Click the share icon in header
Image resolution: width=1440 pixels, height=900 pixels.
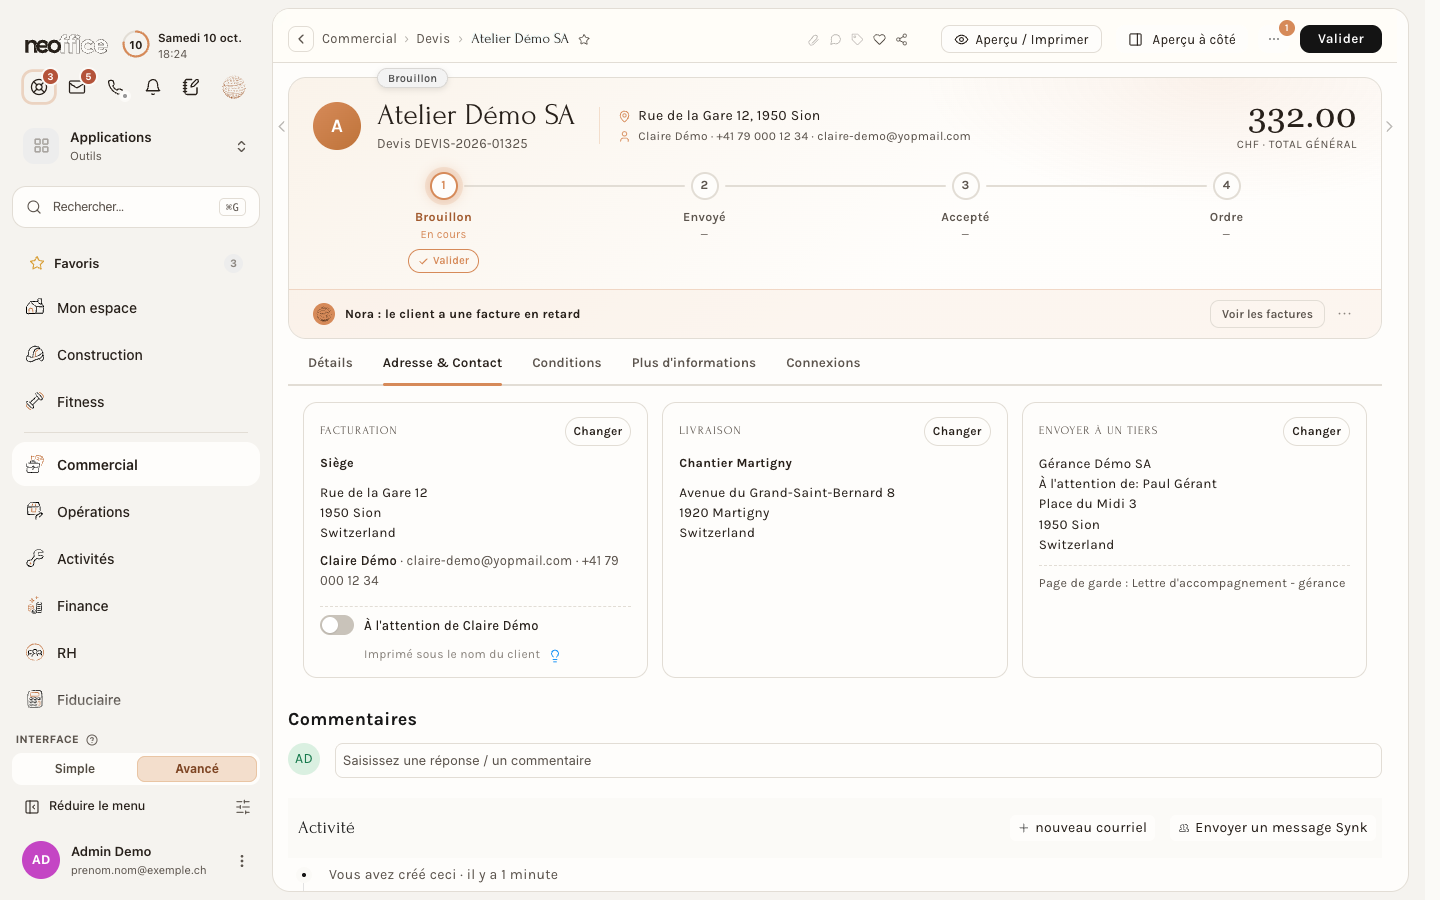pos(902,39)
